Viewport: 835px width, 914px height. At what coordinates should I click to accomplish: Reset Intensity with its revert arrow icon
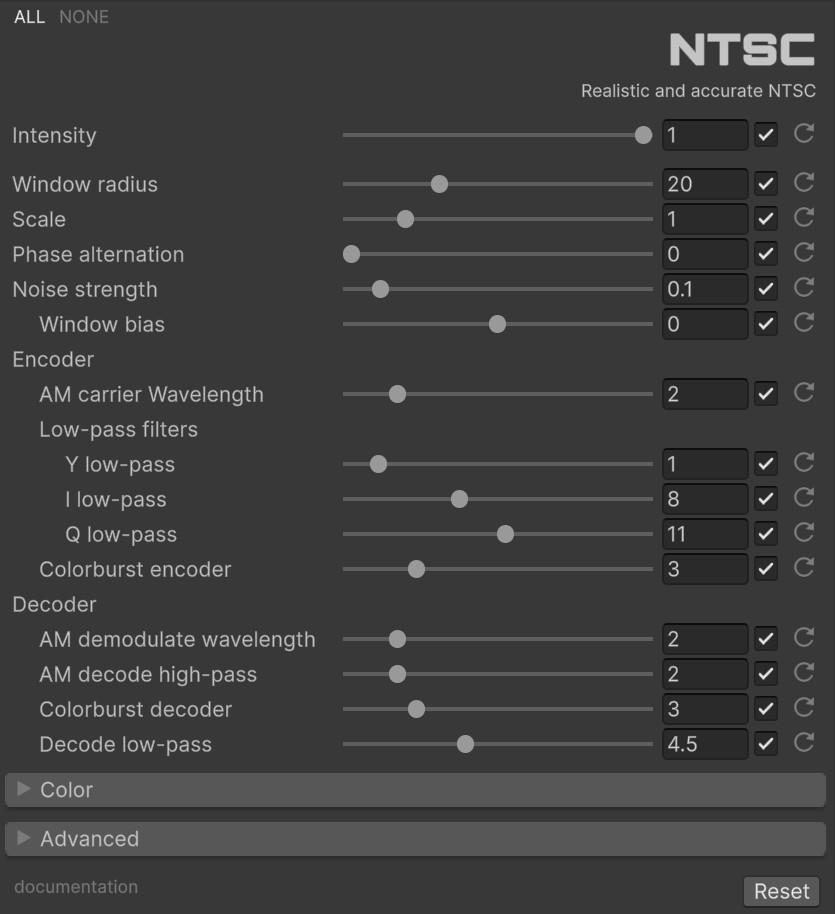804,134
